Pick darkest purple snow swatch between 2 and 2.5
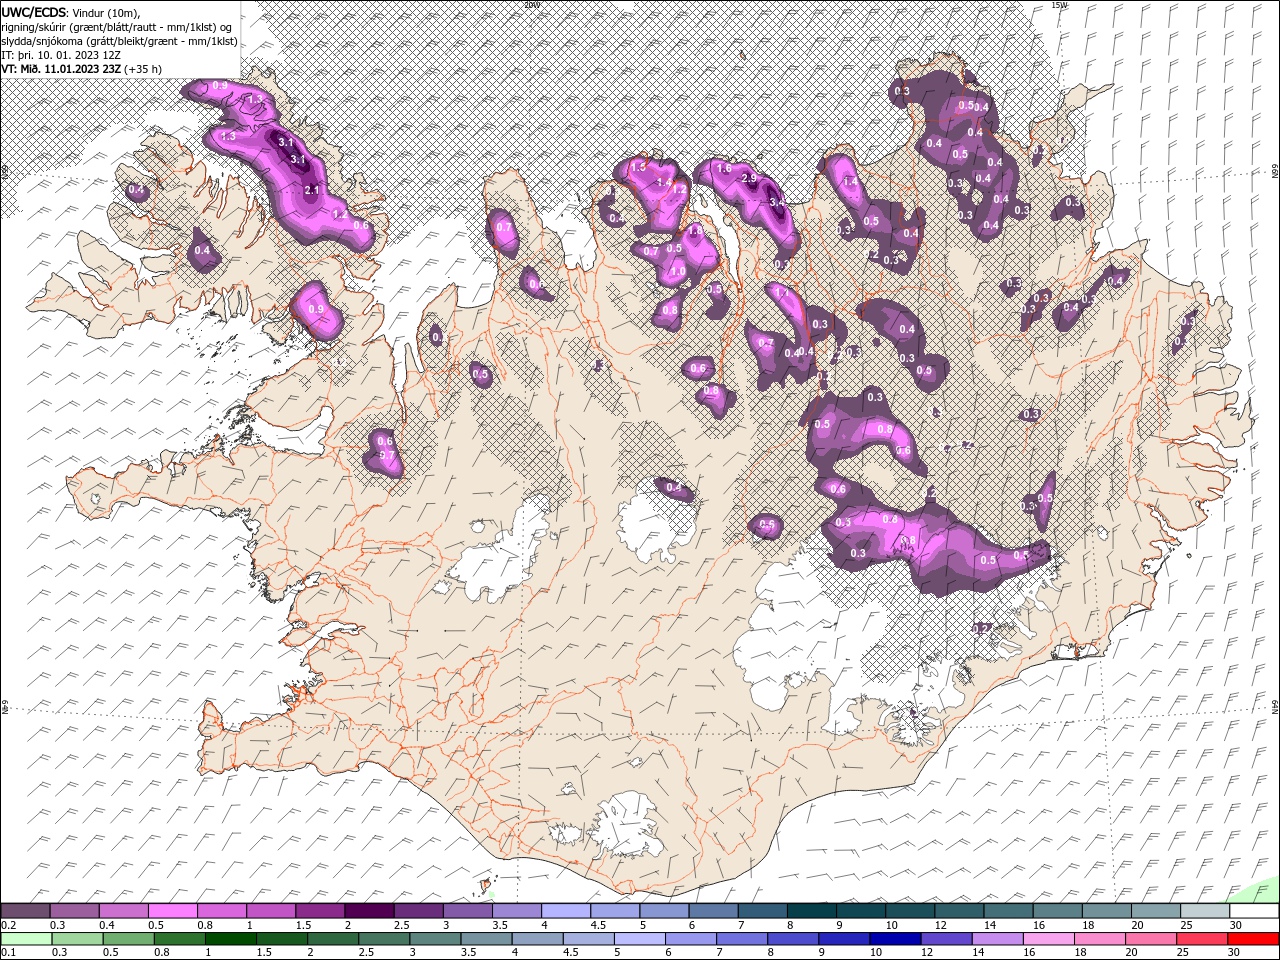This screenshot has height=960, width=1280. [x=369, y=911]
